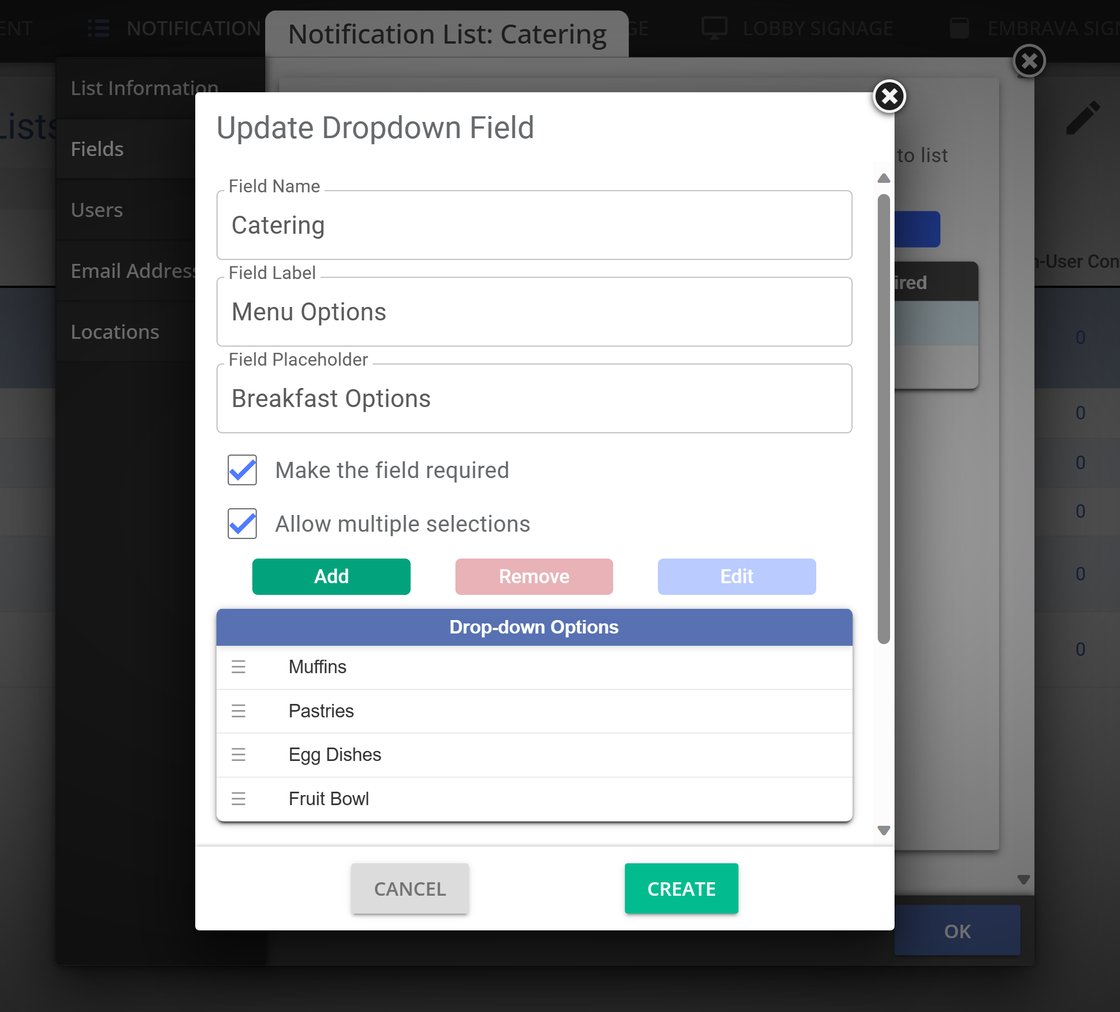Click the drag handle beside Fruit Bowl
Viewport: 1120px width, 1012px height.
(238, 799)
